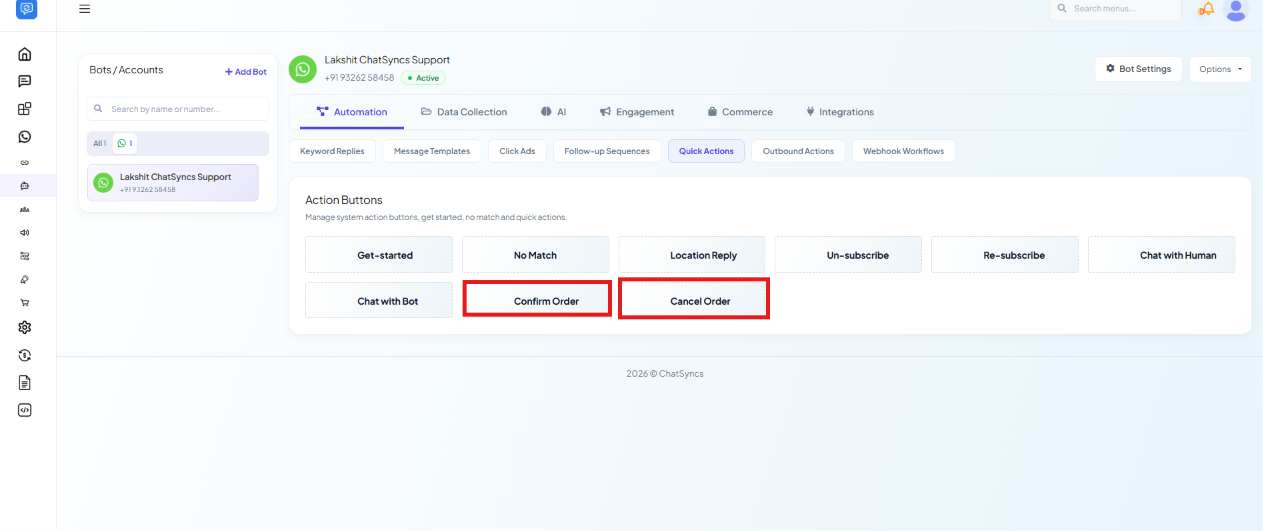Click the WhatsApp logo beside Lakshit ChatSyncs Support header
This screenshot has width=1263, height=531.
pyautogui.click(x=302, y=69)
